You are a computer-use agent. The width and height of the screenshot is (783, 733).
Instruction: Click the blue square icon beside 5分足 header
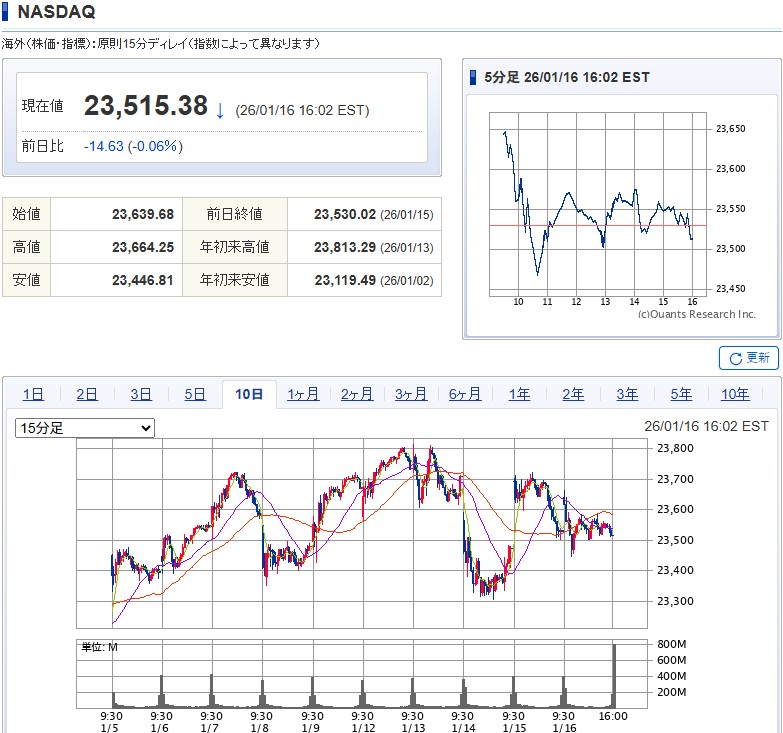coord(474,77)
